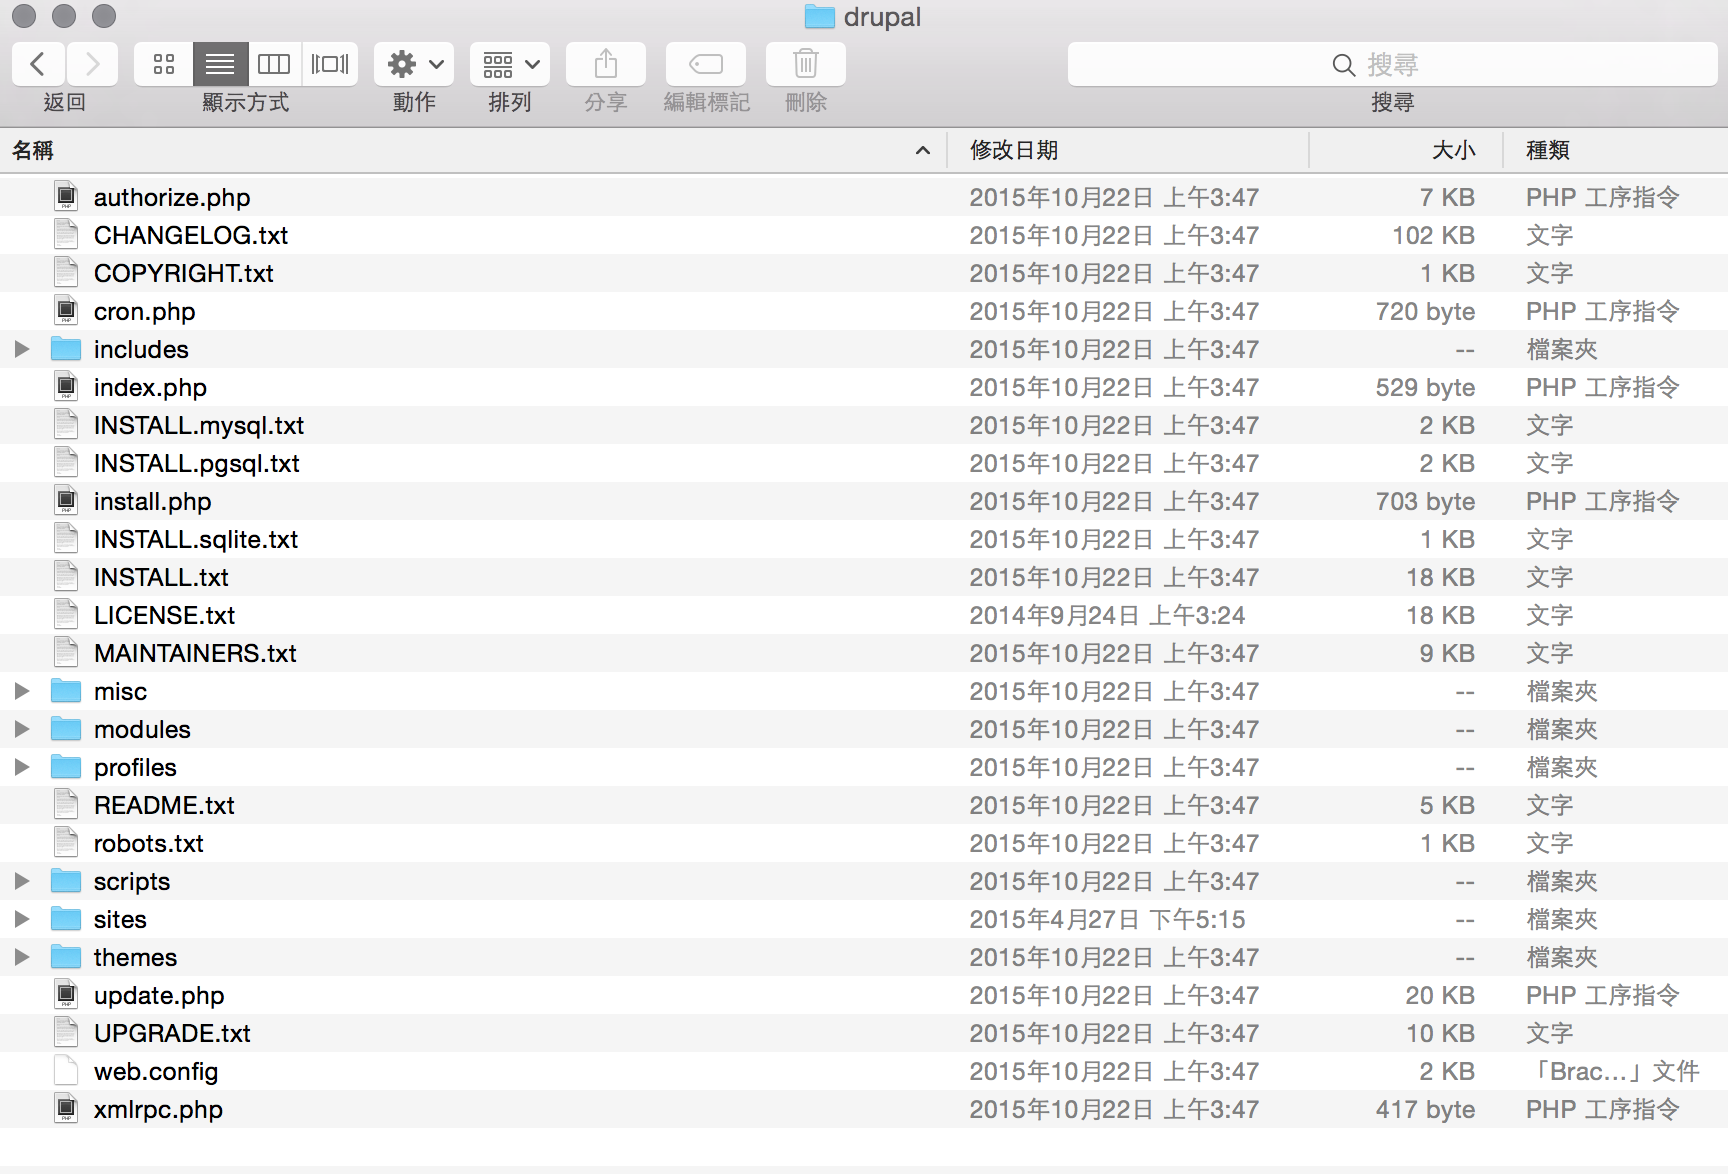Viewport: 1728px width, 1174px height.
Task: Select the index.php file icon
Action: (x=66, y=387)
